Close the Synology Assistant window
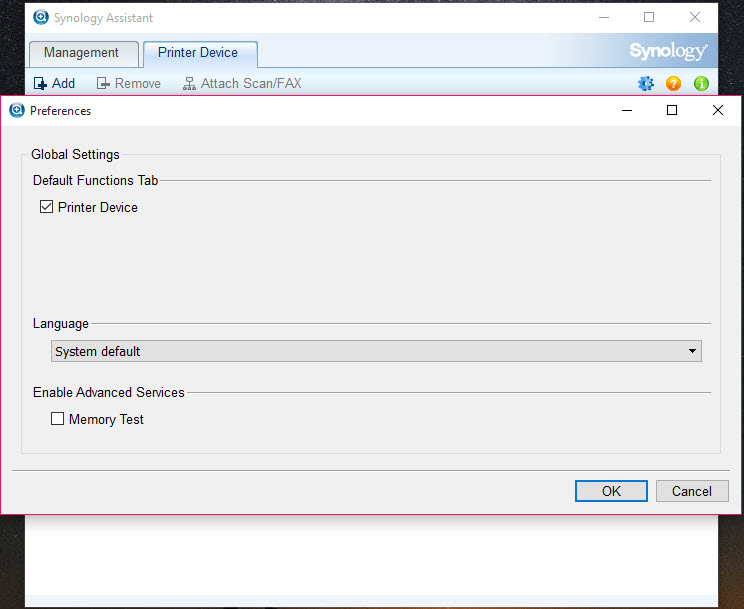The image size is (744, 609). (695, 18)
